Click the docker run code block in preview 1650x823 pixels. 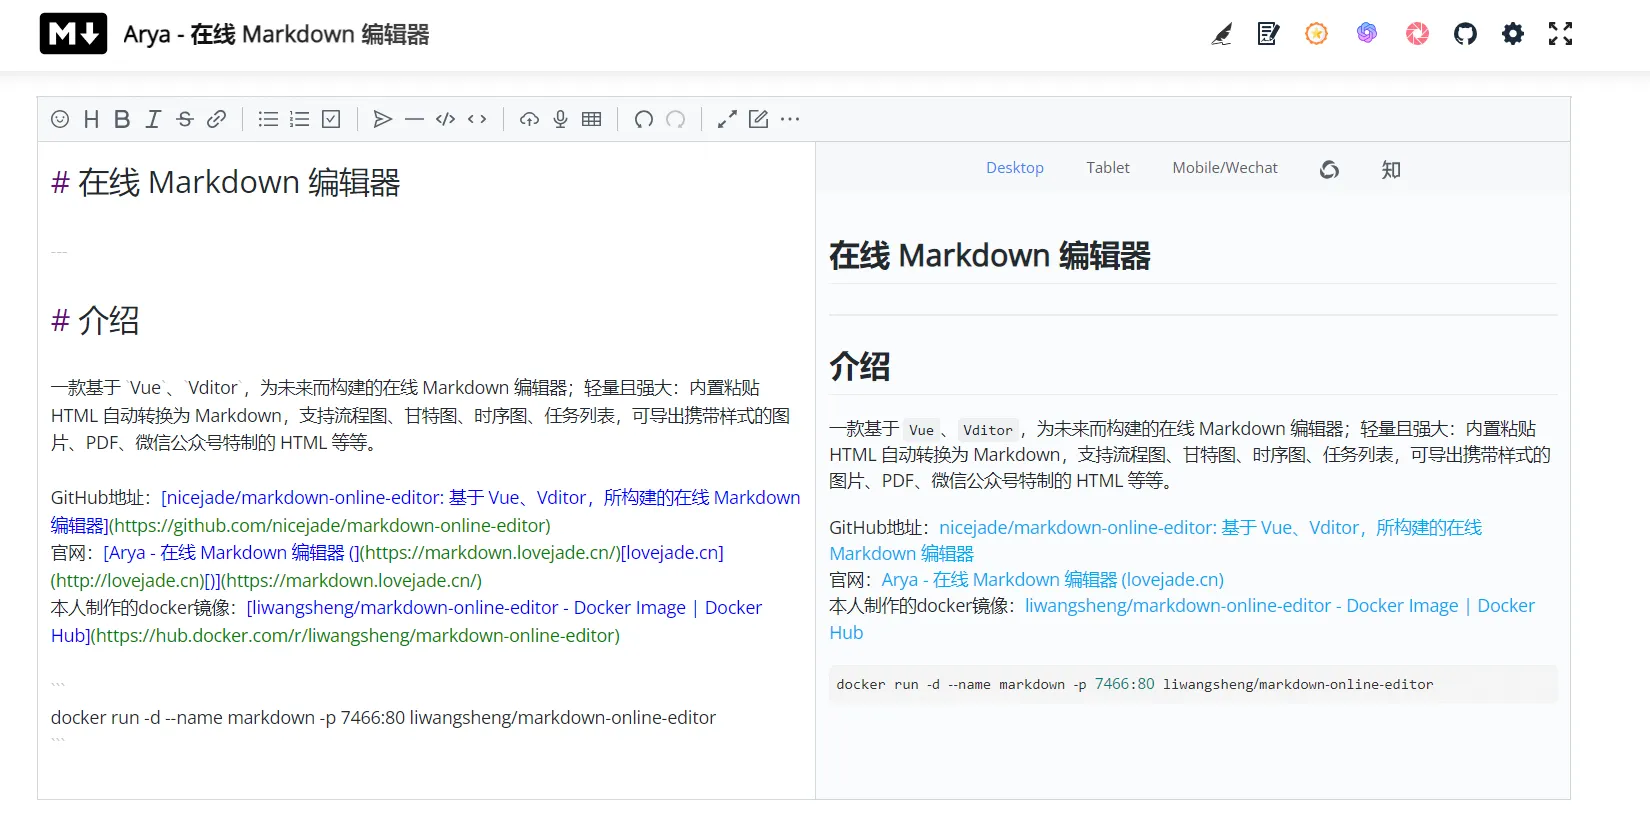(x=1193, y=684)
